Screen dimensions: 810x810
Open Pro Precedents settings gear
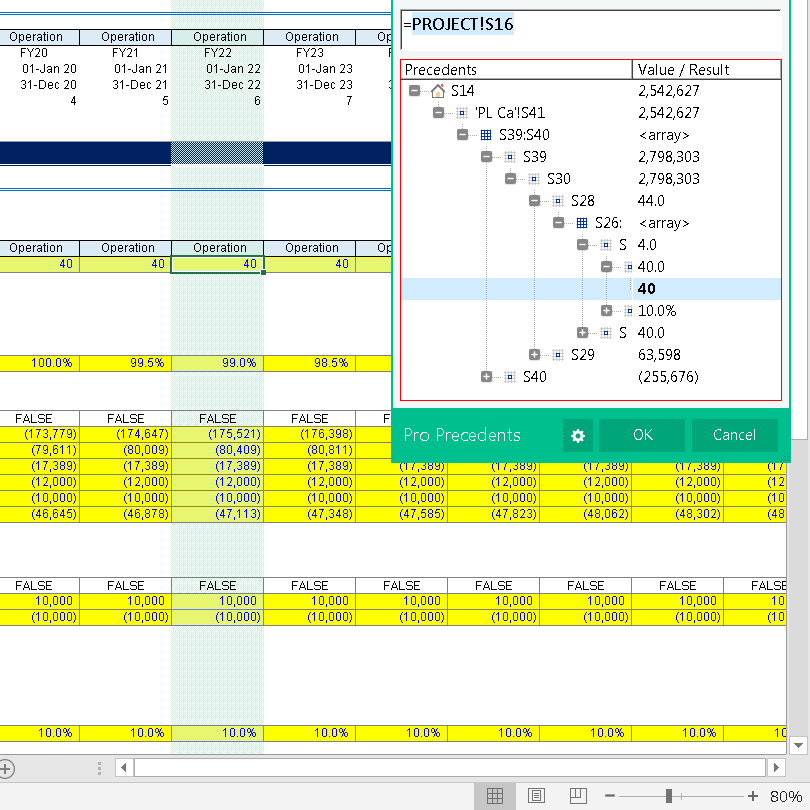[x=578, y=435]
